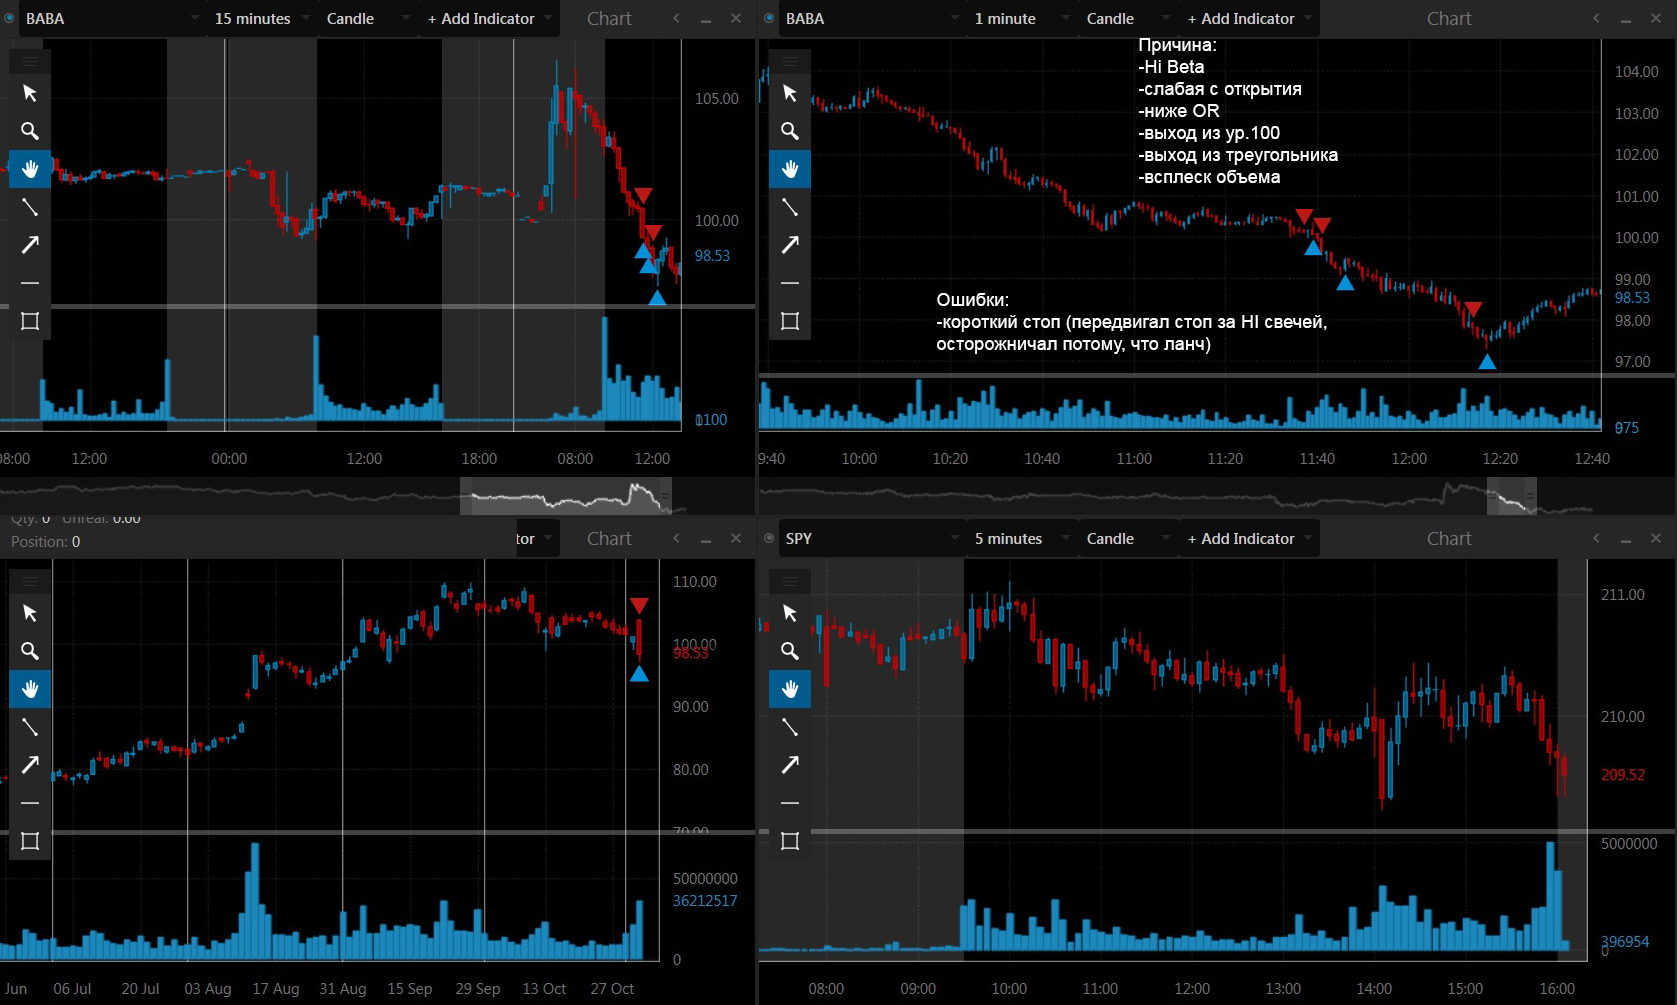
Task: Pick the trend line tool in BABA 15-minute chart
Action: coord(30,207)
